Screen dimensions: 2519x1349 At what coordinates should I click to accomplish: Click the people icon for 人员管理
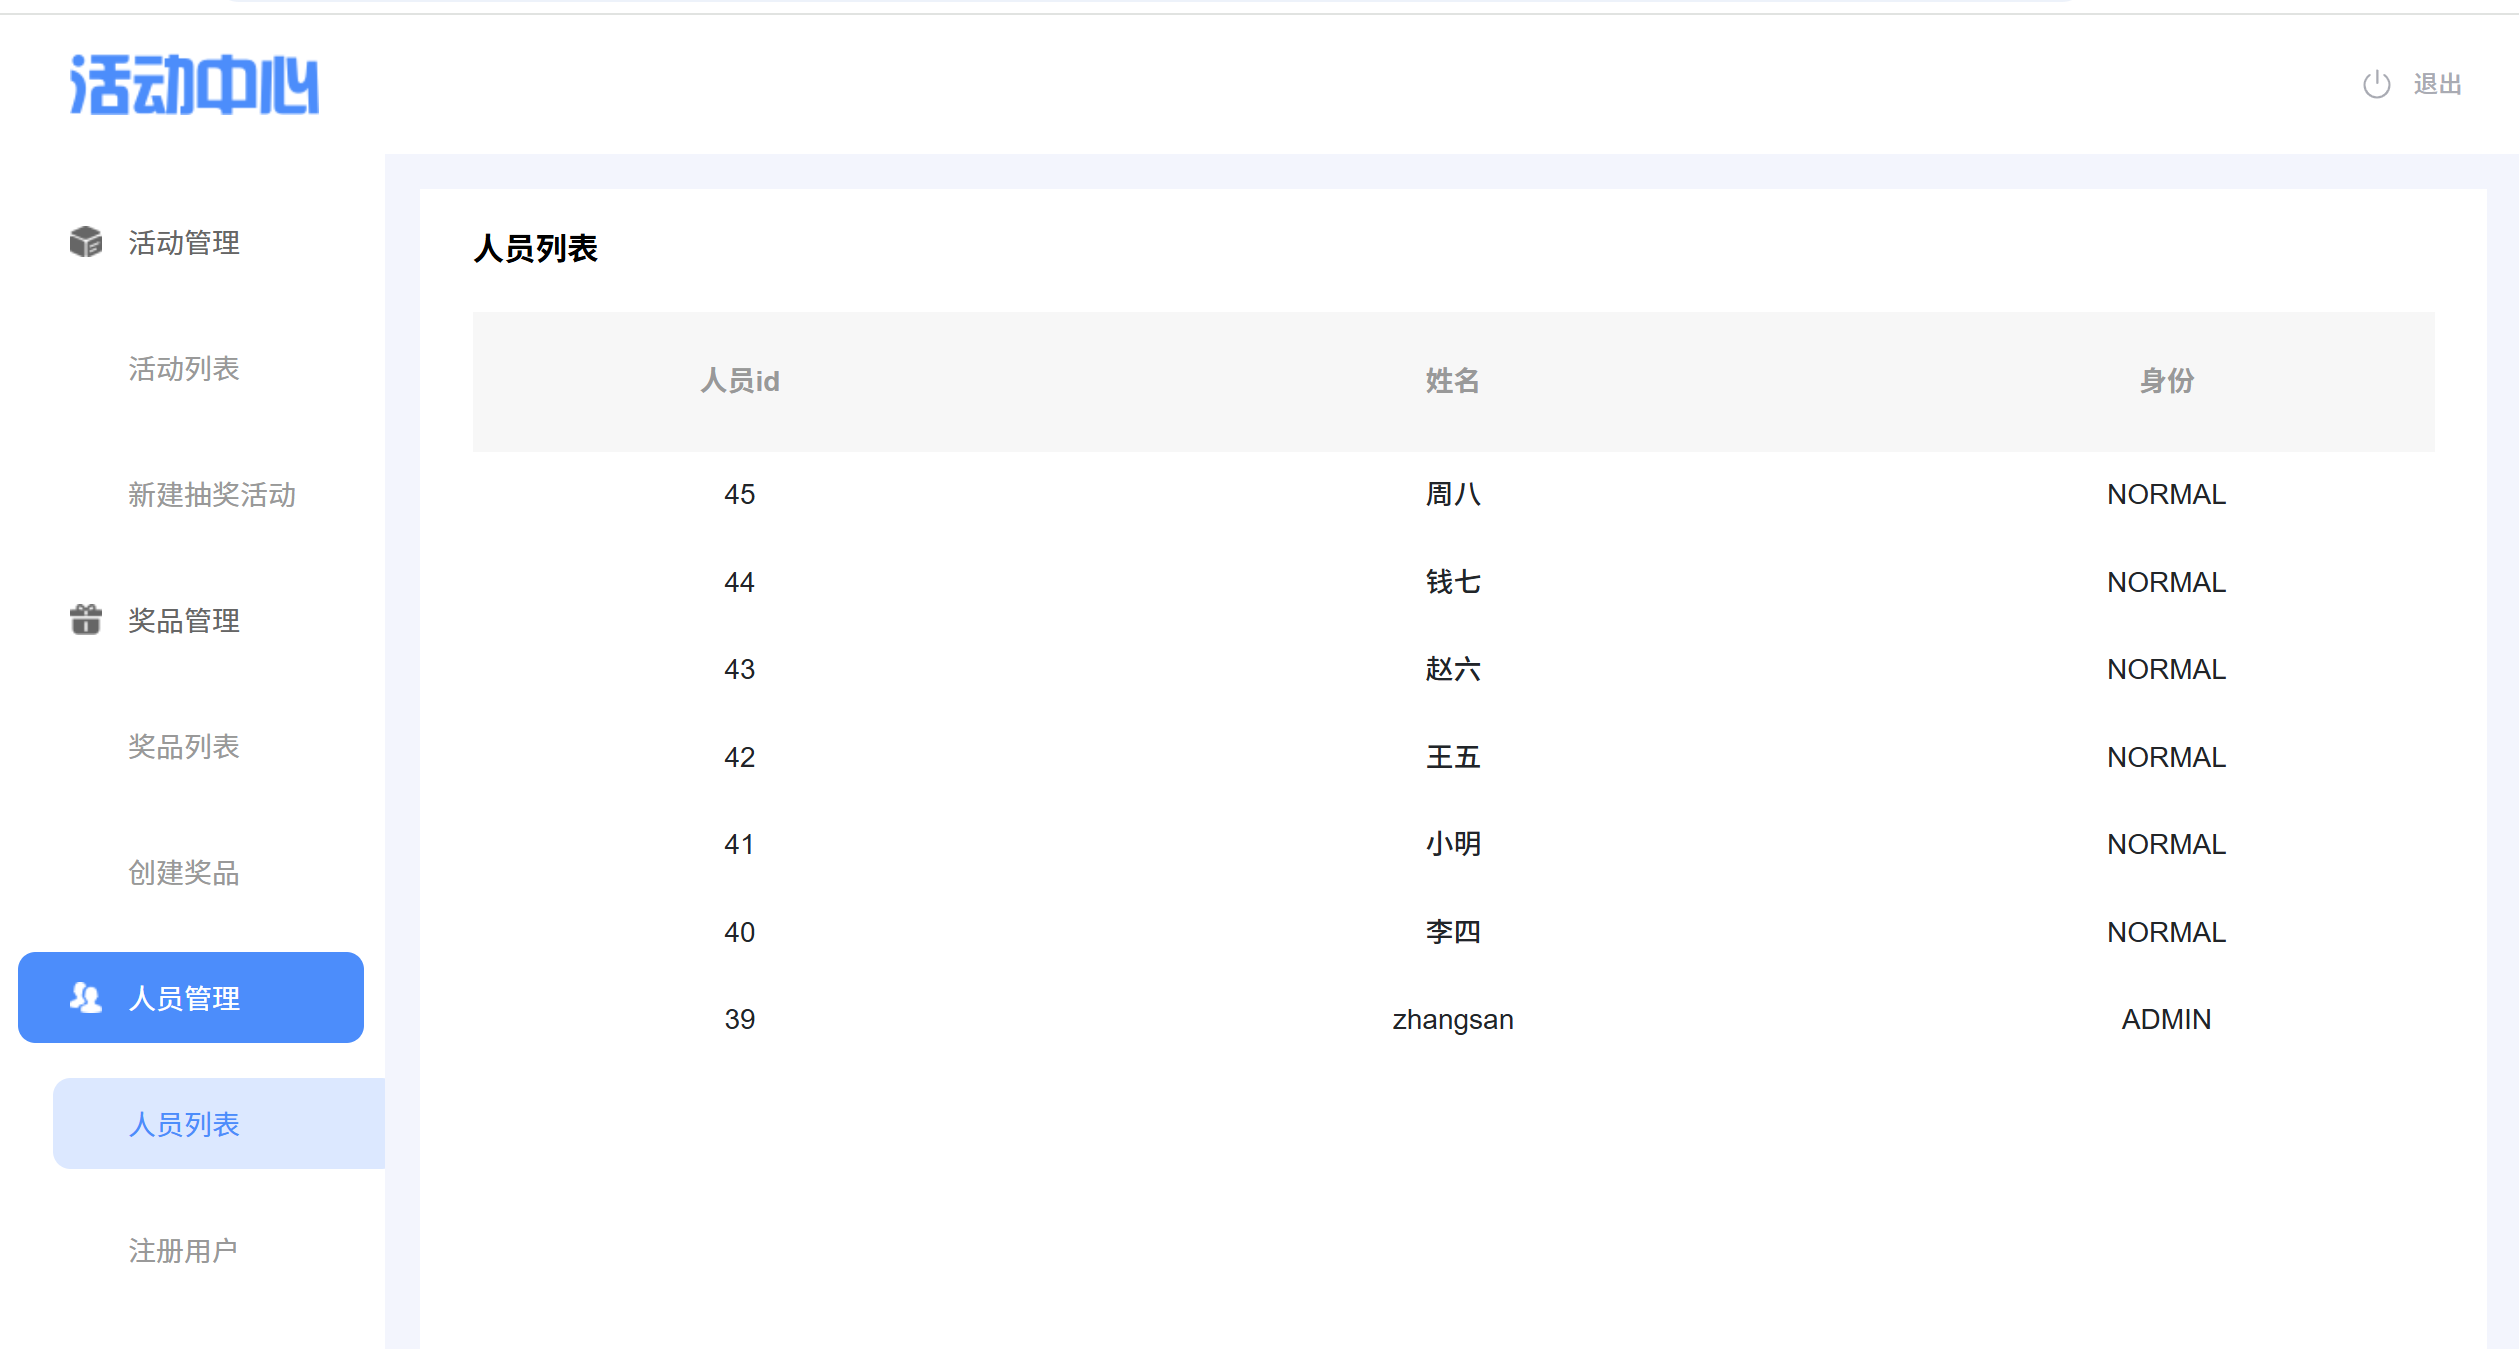point(86,997)
